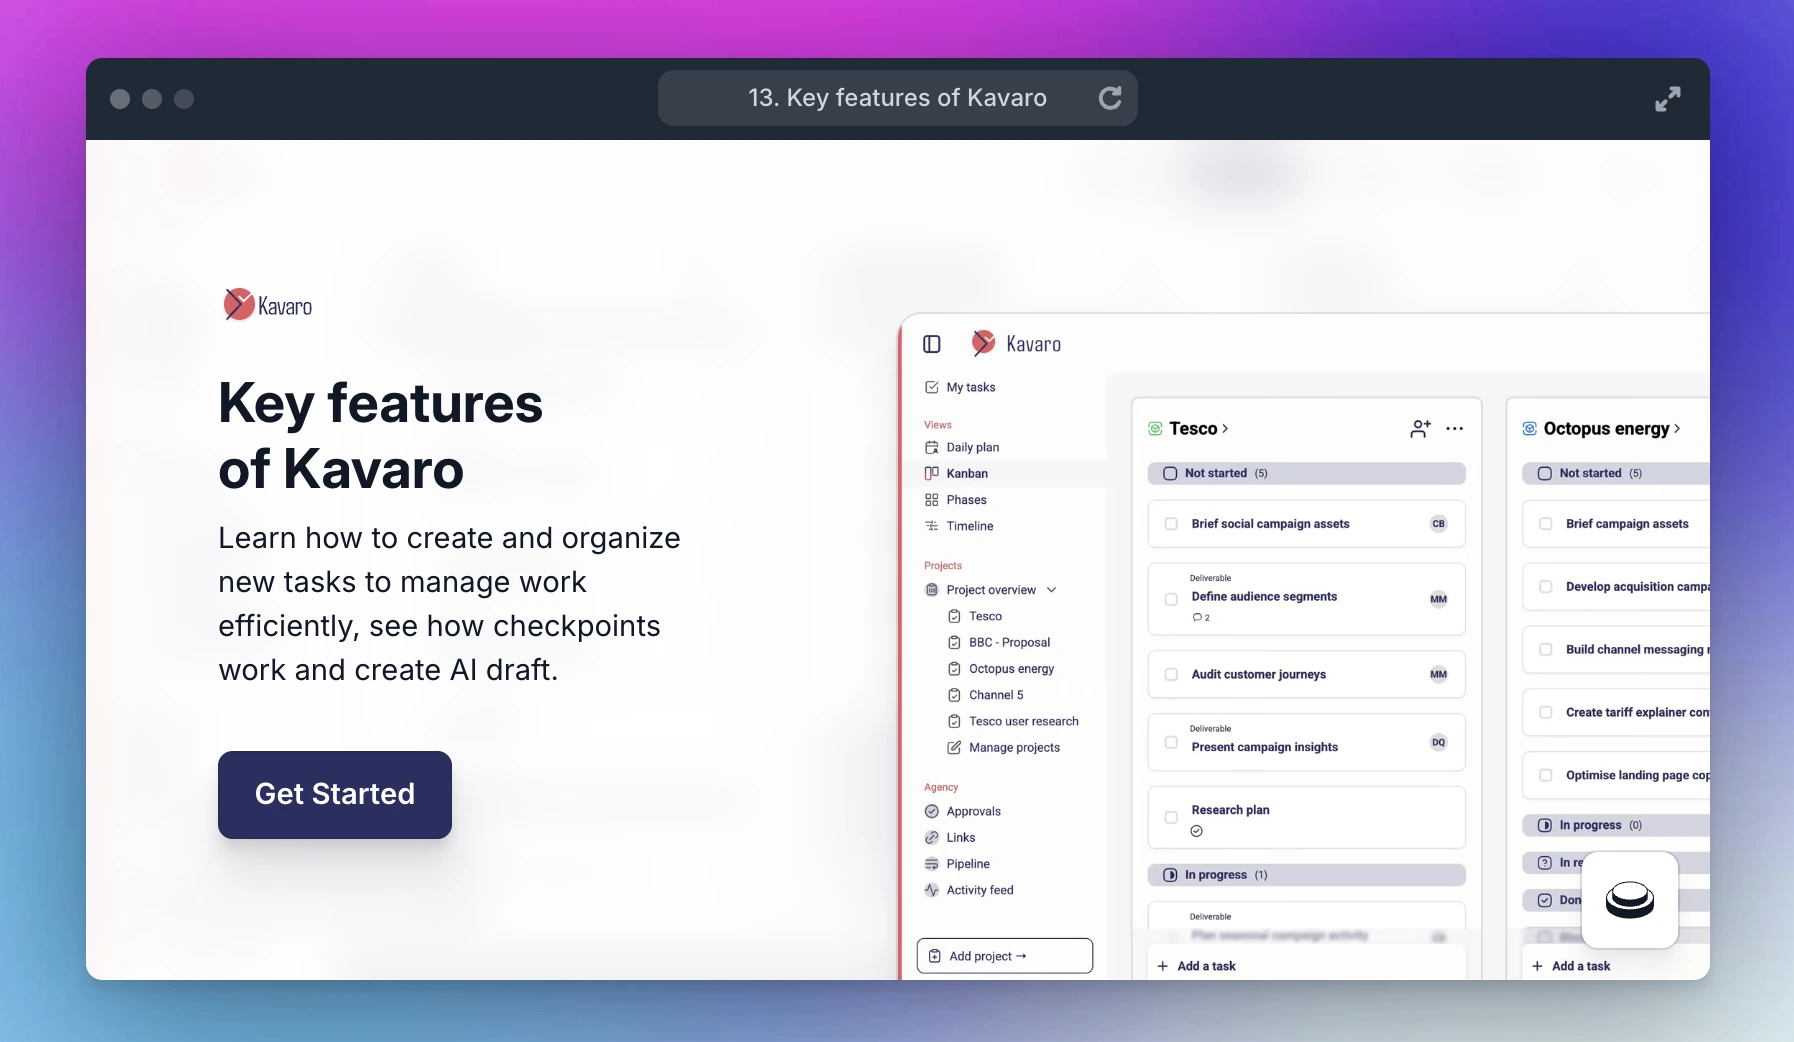The image size is (1794, 1042).
Task: Check the Audit customer journeys checkbox
Action: (1171, 674)
